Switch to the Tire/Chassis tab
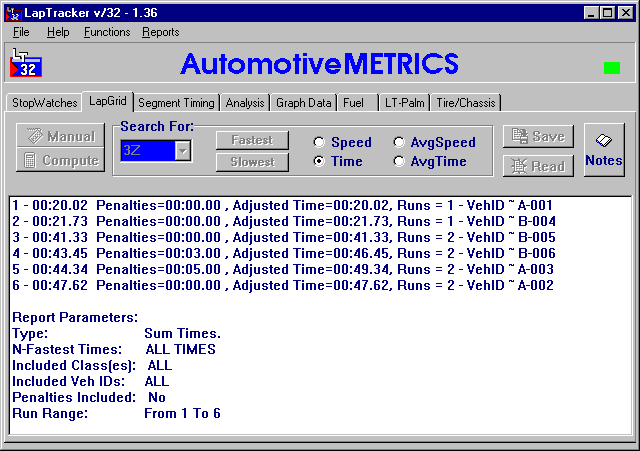 pyautogui.click(x=466, y=102)
